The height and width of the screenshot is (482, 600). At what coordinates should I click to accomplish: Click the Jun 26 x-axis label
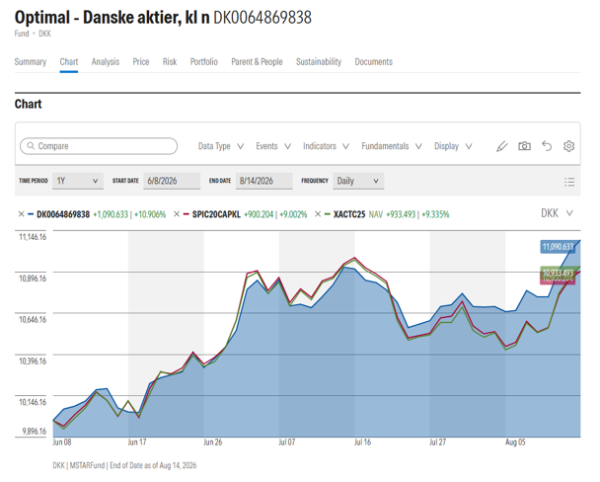[212, 443]
